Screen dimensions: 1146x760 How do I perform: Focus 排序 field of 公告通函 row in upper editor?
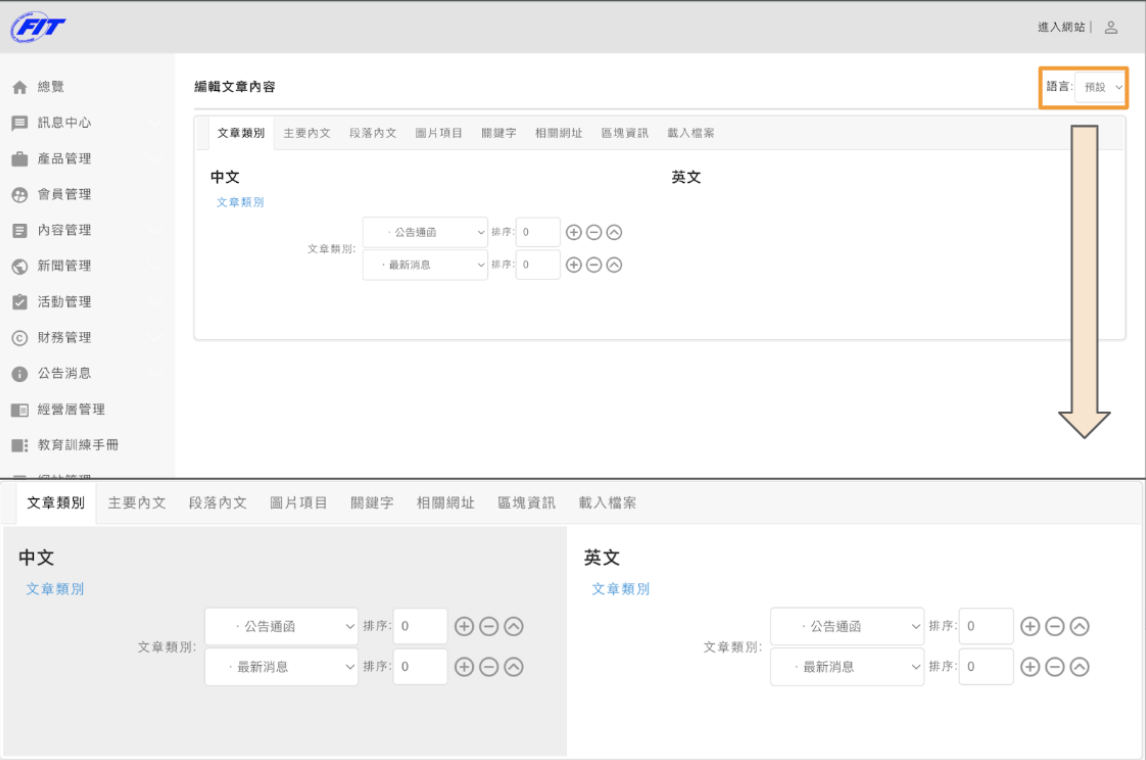tap(538, 232)
